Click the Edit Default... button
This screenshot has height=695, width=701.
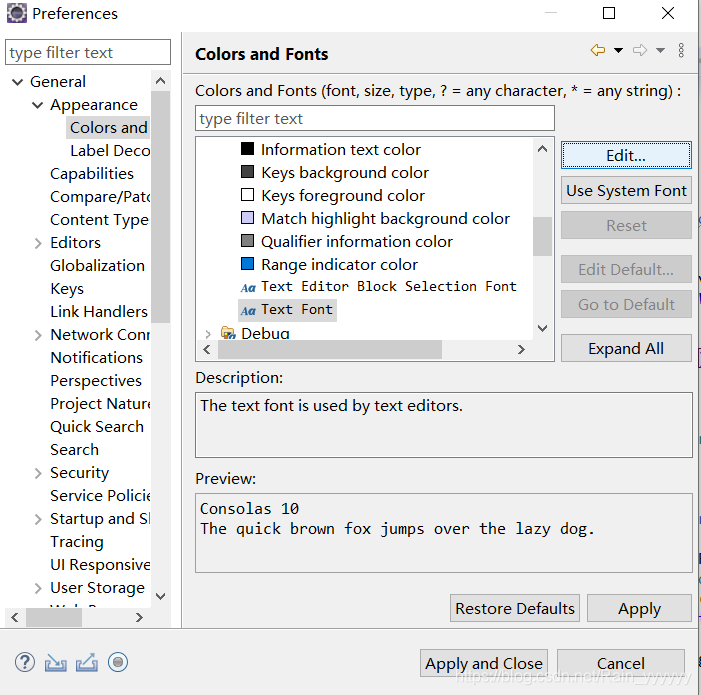coord(626,269)
